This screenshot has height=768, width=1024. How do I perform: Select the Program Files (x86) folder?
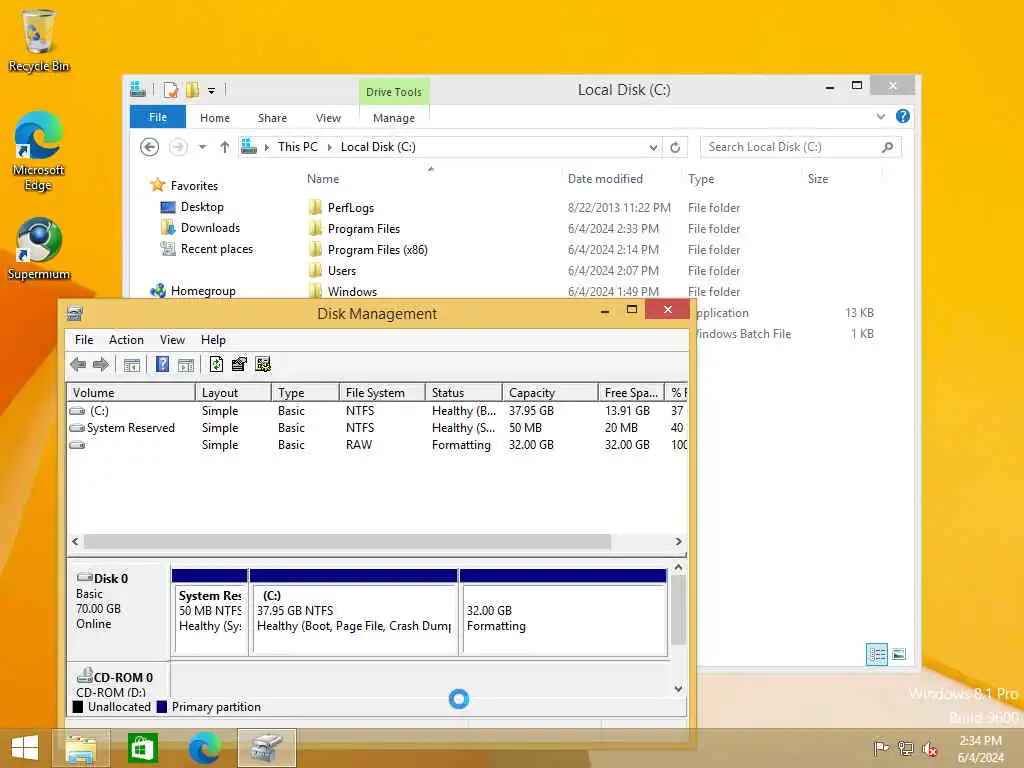tap(377, 249)
